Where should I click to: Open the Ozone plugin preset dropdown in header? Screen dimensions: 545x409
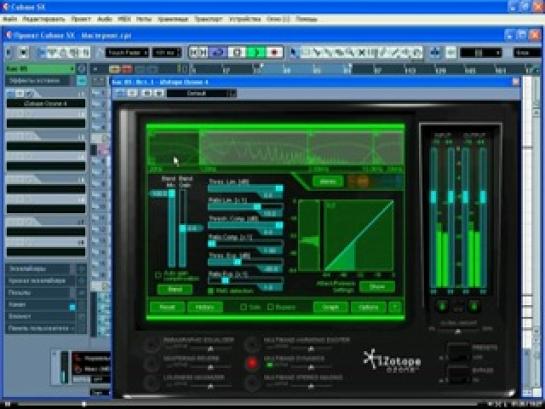click(x=201, y=93)
